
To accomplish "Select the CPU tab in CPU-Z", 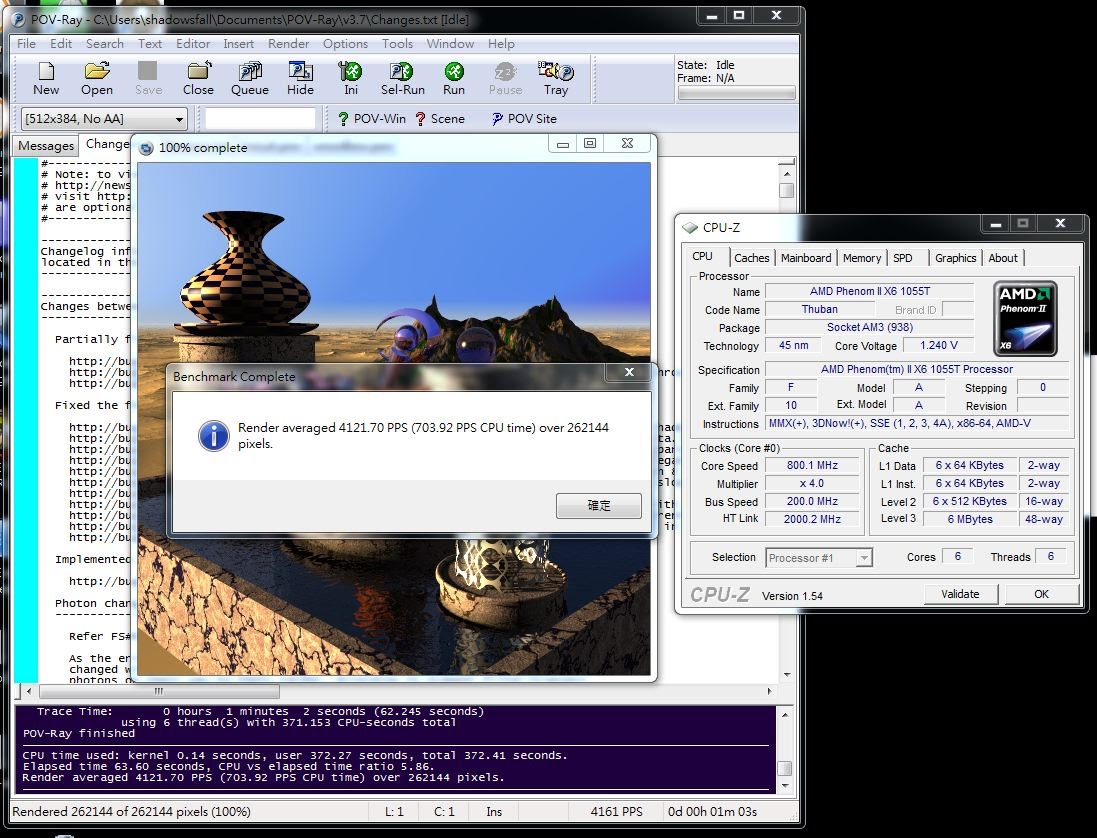I will click(702, 257).
